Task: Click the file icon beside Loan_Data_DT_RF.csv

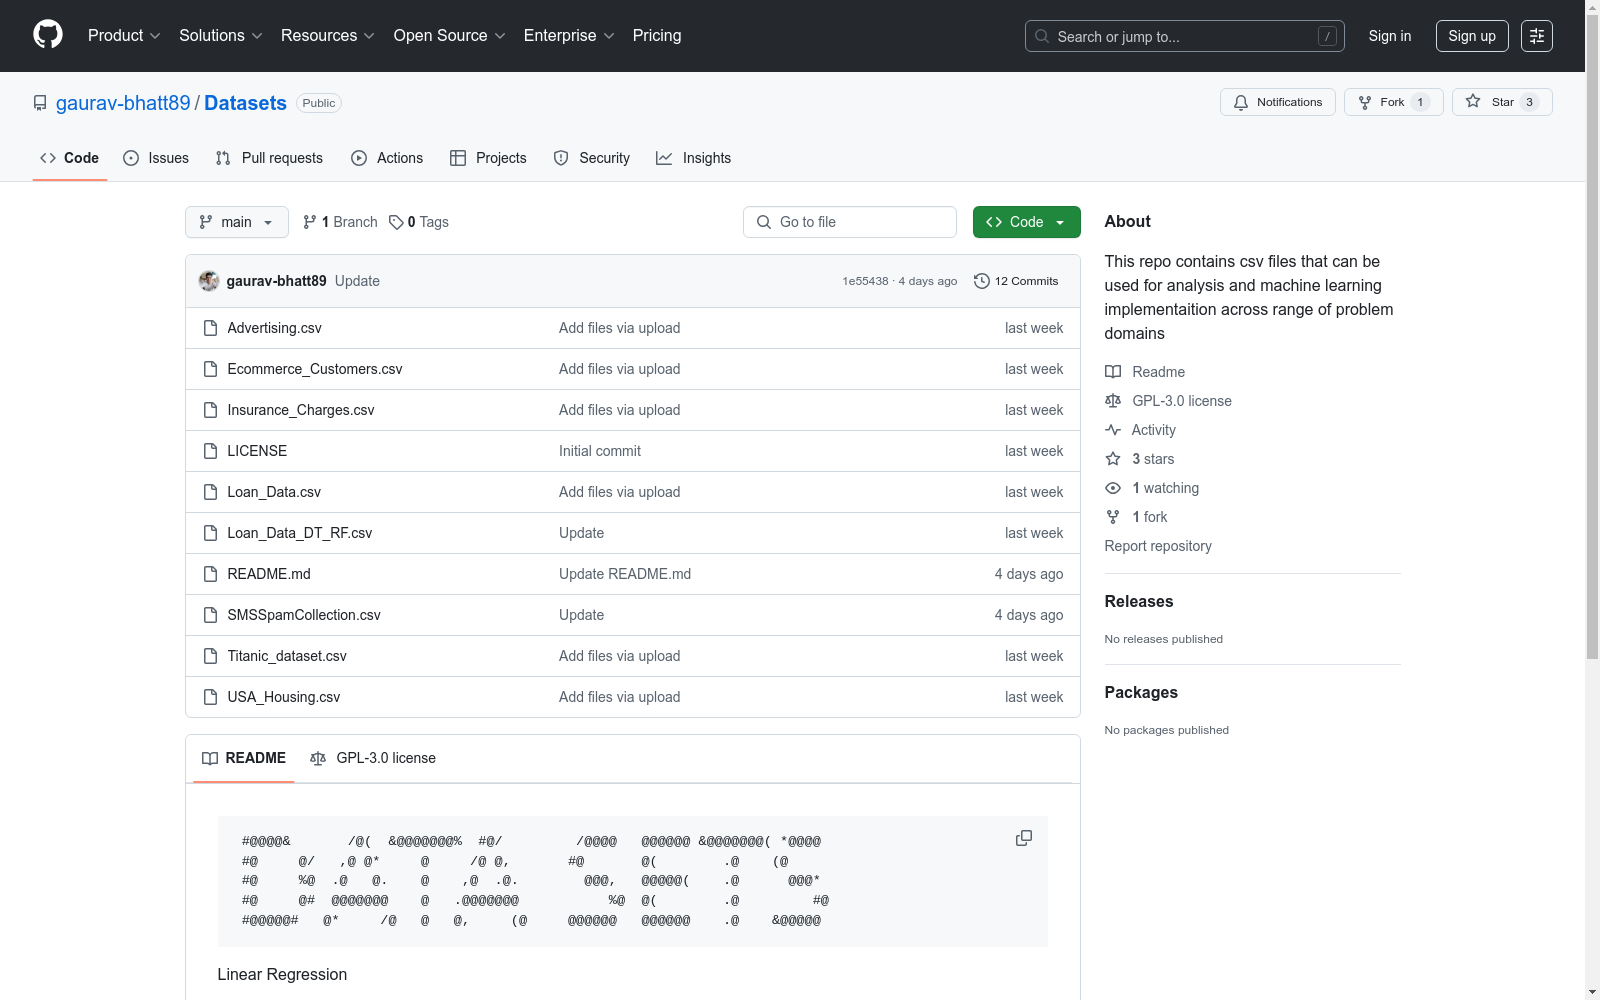Action: click(210, 533)
